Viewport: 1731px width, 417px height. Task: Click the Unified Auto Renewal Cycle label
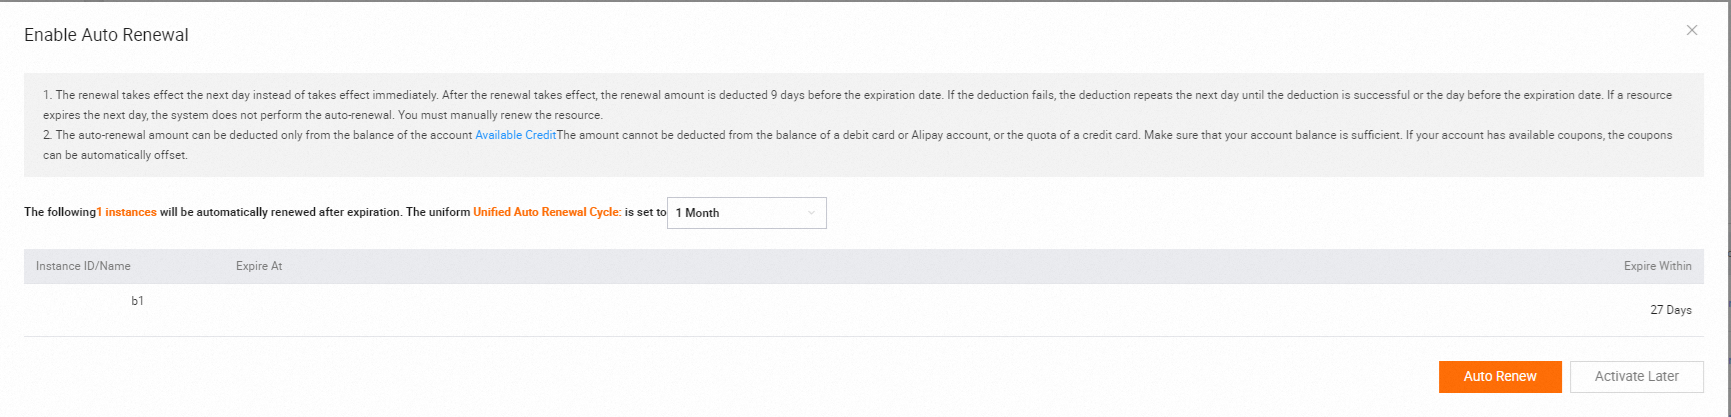point(546,212)
